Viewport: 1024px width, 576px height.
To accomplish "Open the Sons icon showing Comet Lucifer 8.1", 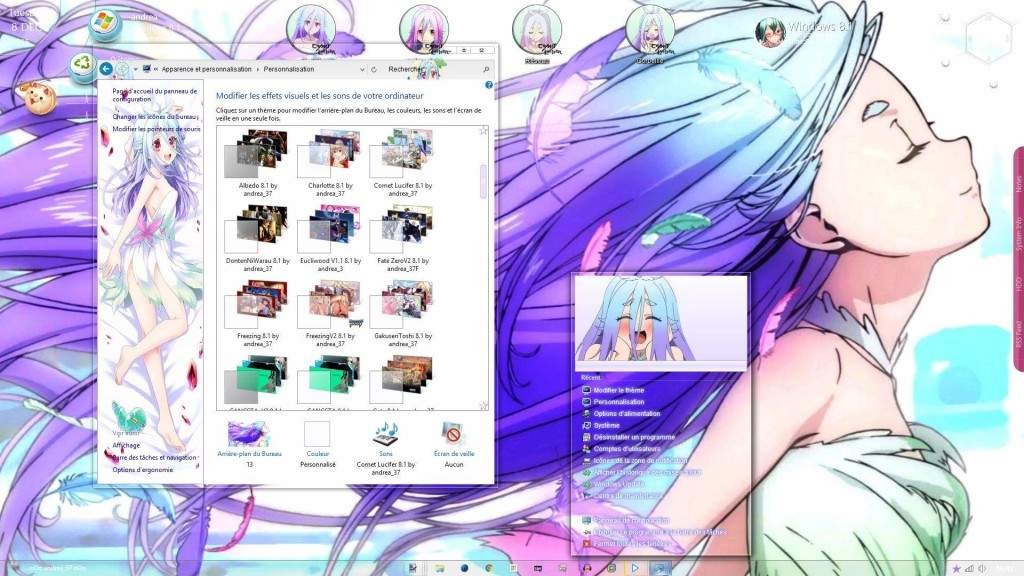I will pyautogui.click(x=385, y=433).
